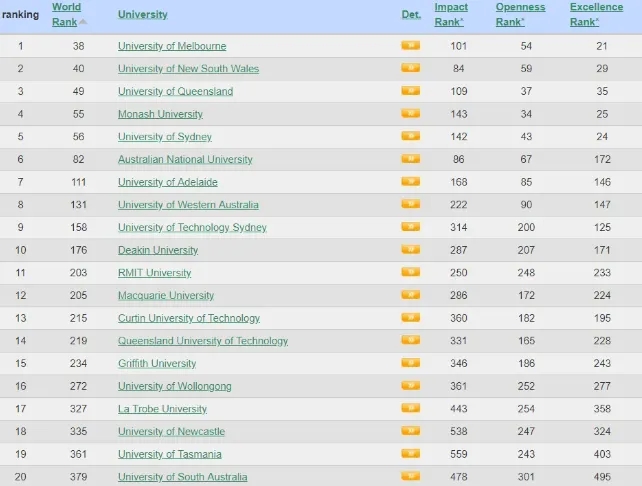Sort by Impact Rank column header

pyautogui.click(x=451, y=14)
